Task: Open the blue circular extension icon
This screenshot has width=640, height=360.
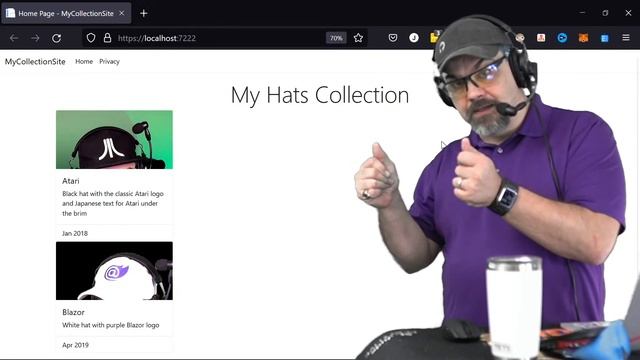Action: tap(562, 38)
